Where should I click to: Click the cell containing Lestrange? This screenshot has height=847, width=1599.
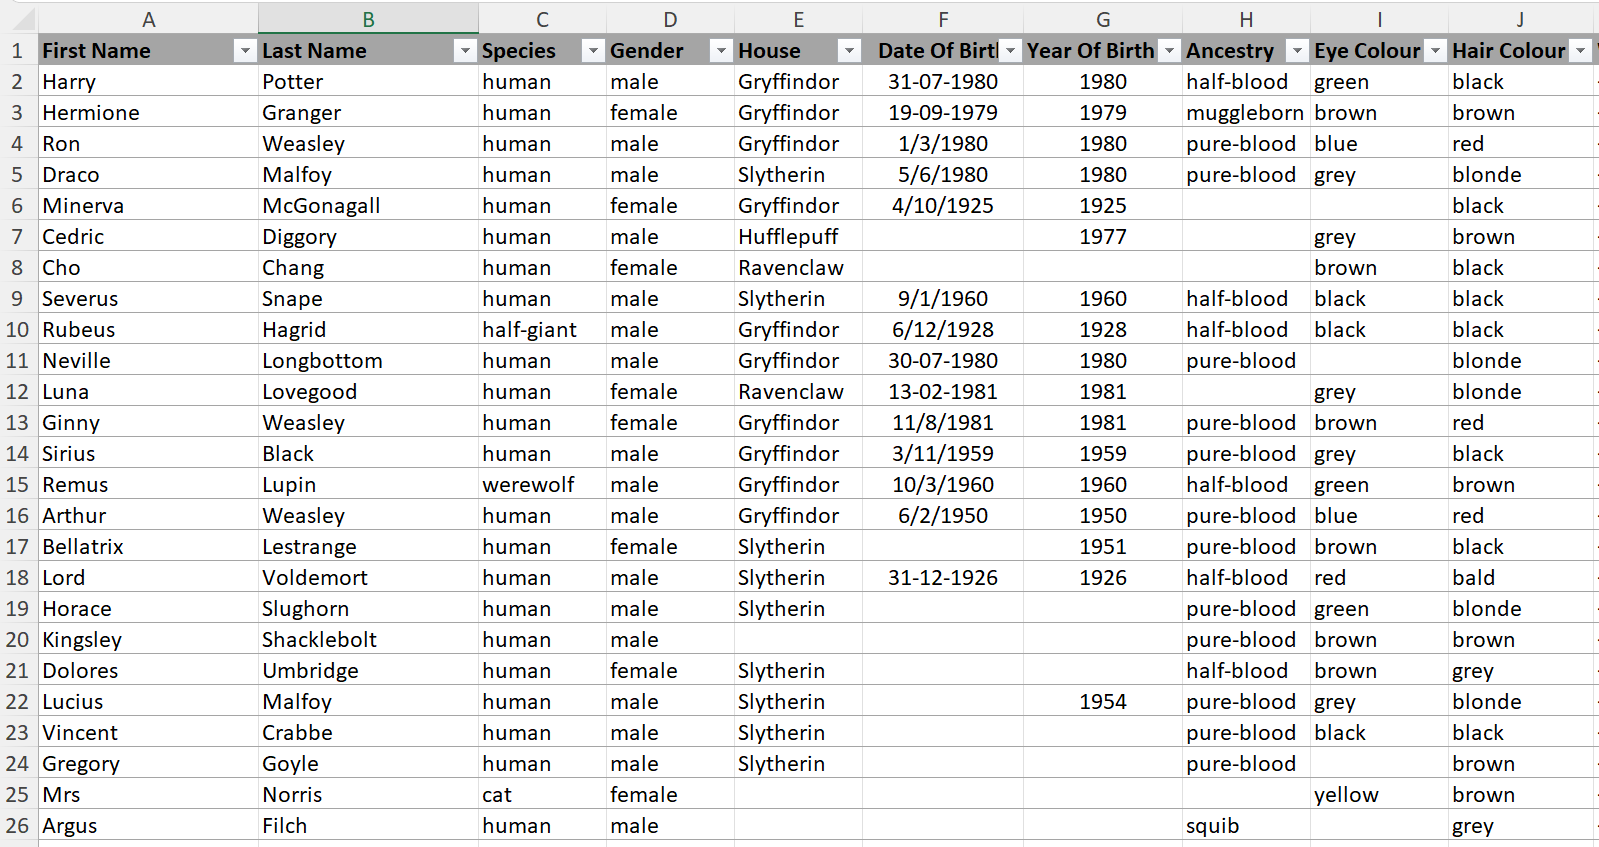point(368,547)
